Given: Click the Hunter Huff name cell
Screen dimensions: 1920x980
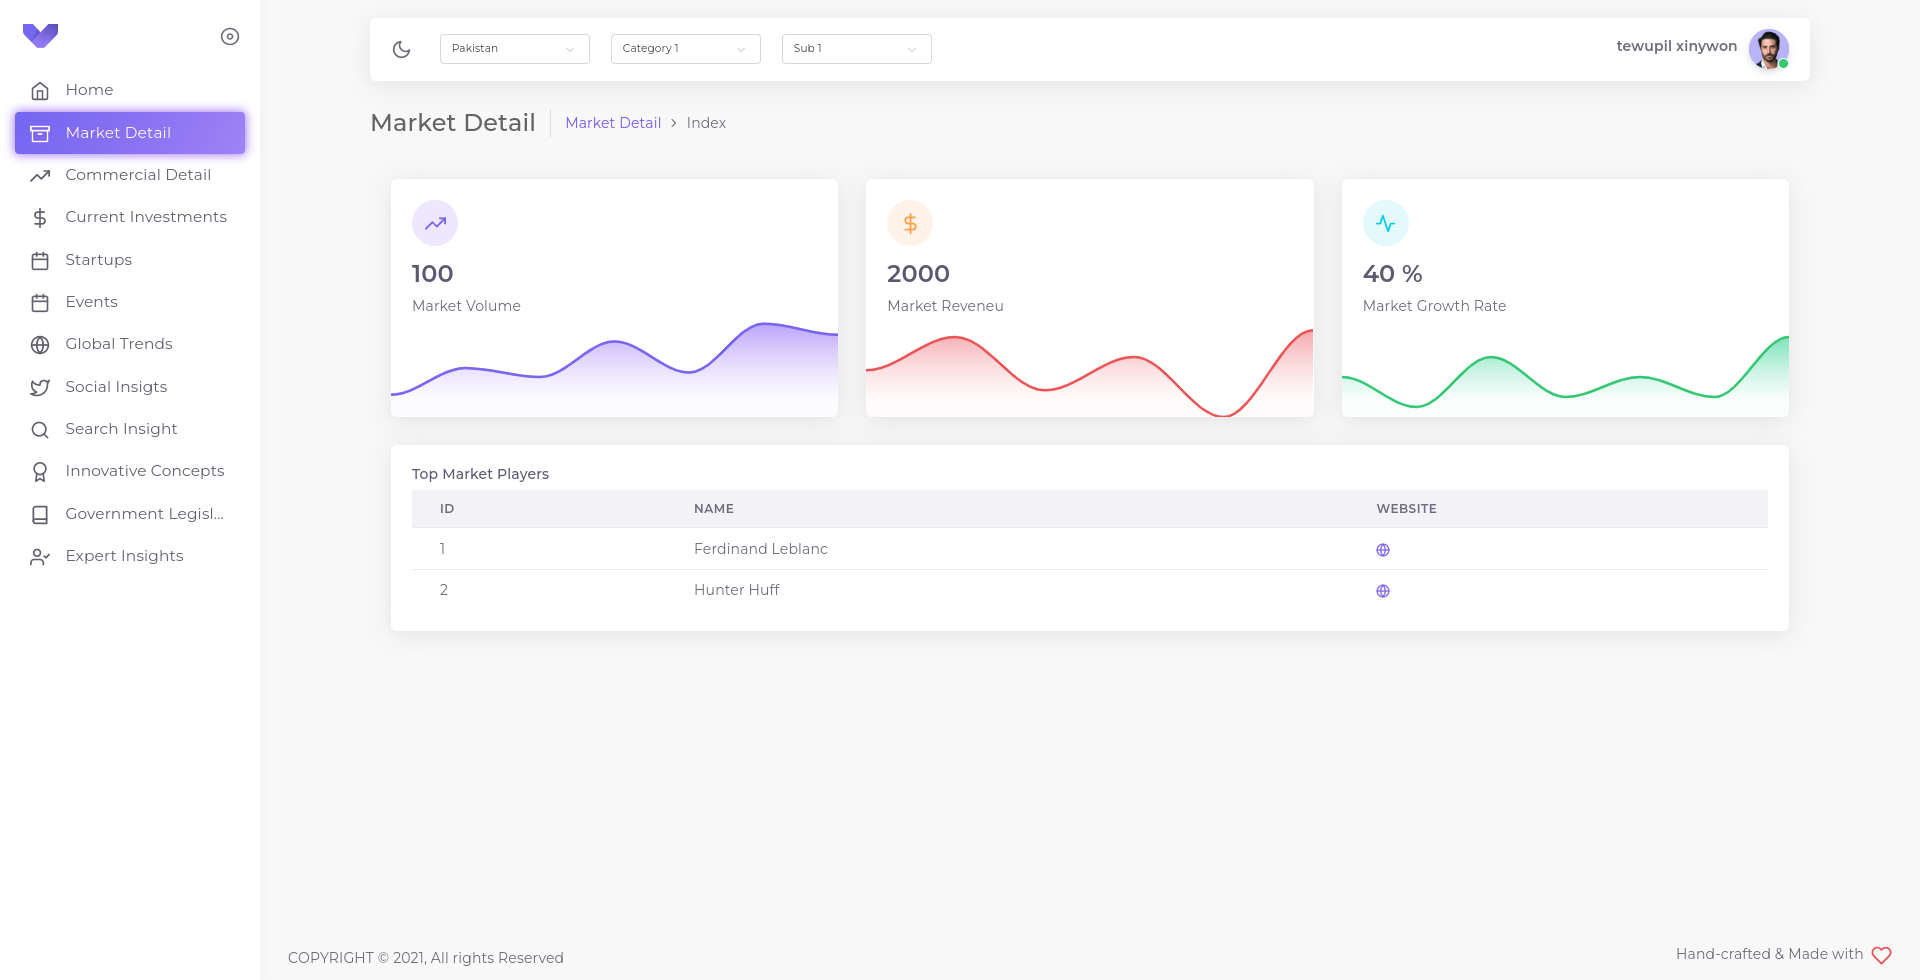Looking at the screenshot, I should (737, 590).
